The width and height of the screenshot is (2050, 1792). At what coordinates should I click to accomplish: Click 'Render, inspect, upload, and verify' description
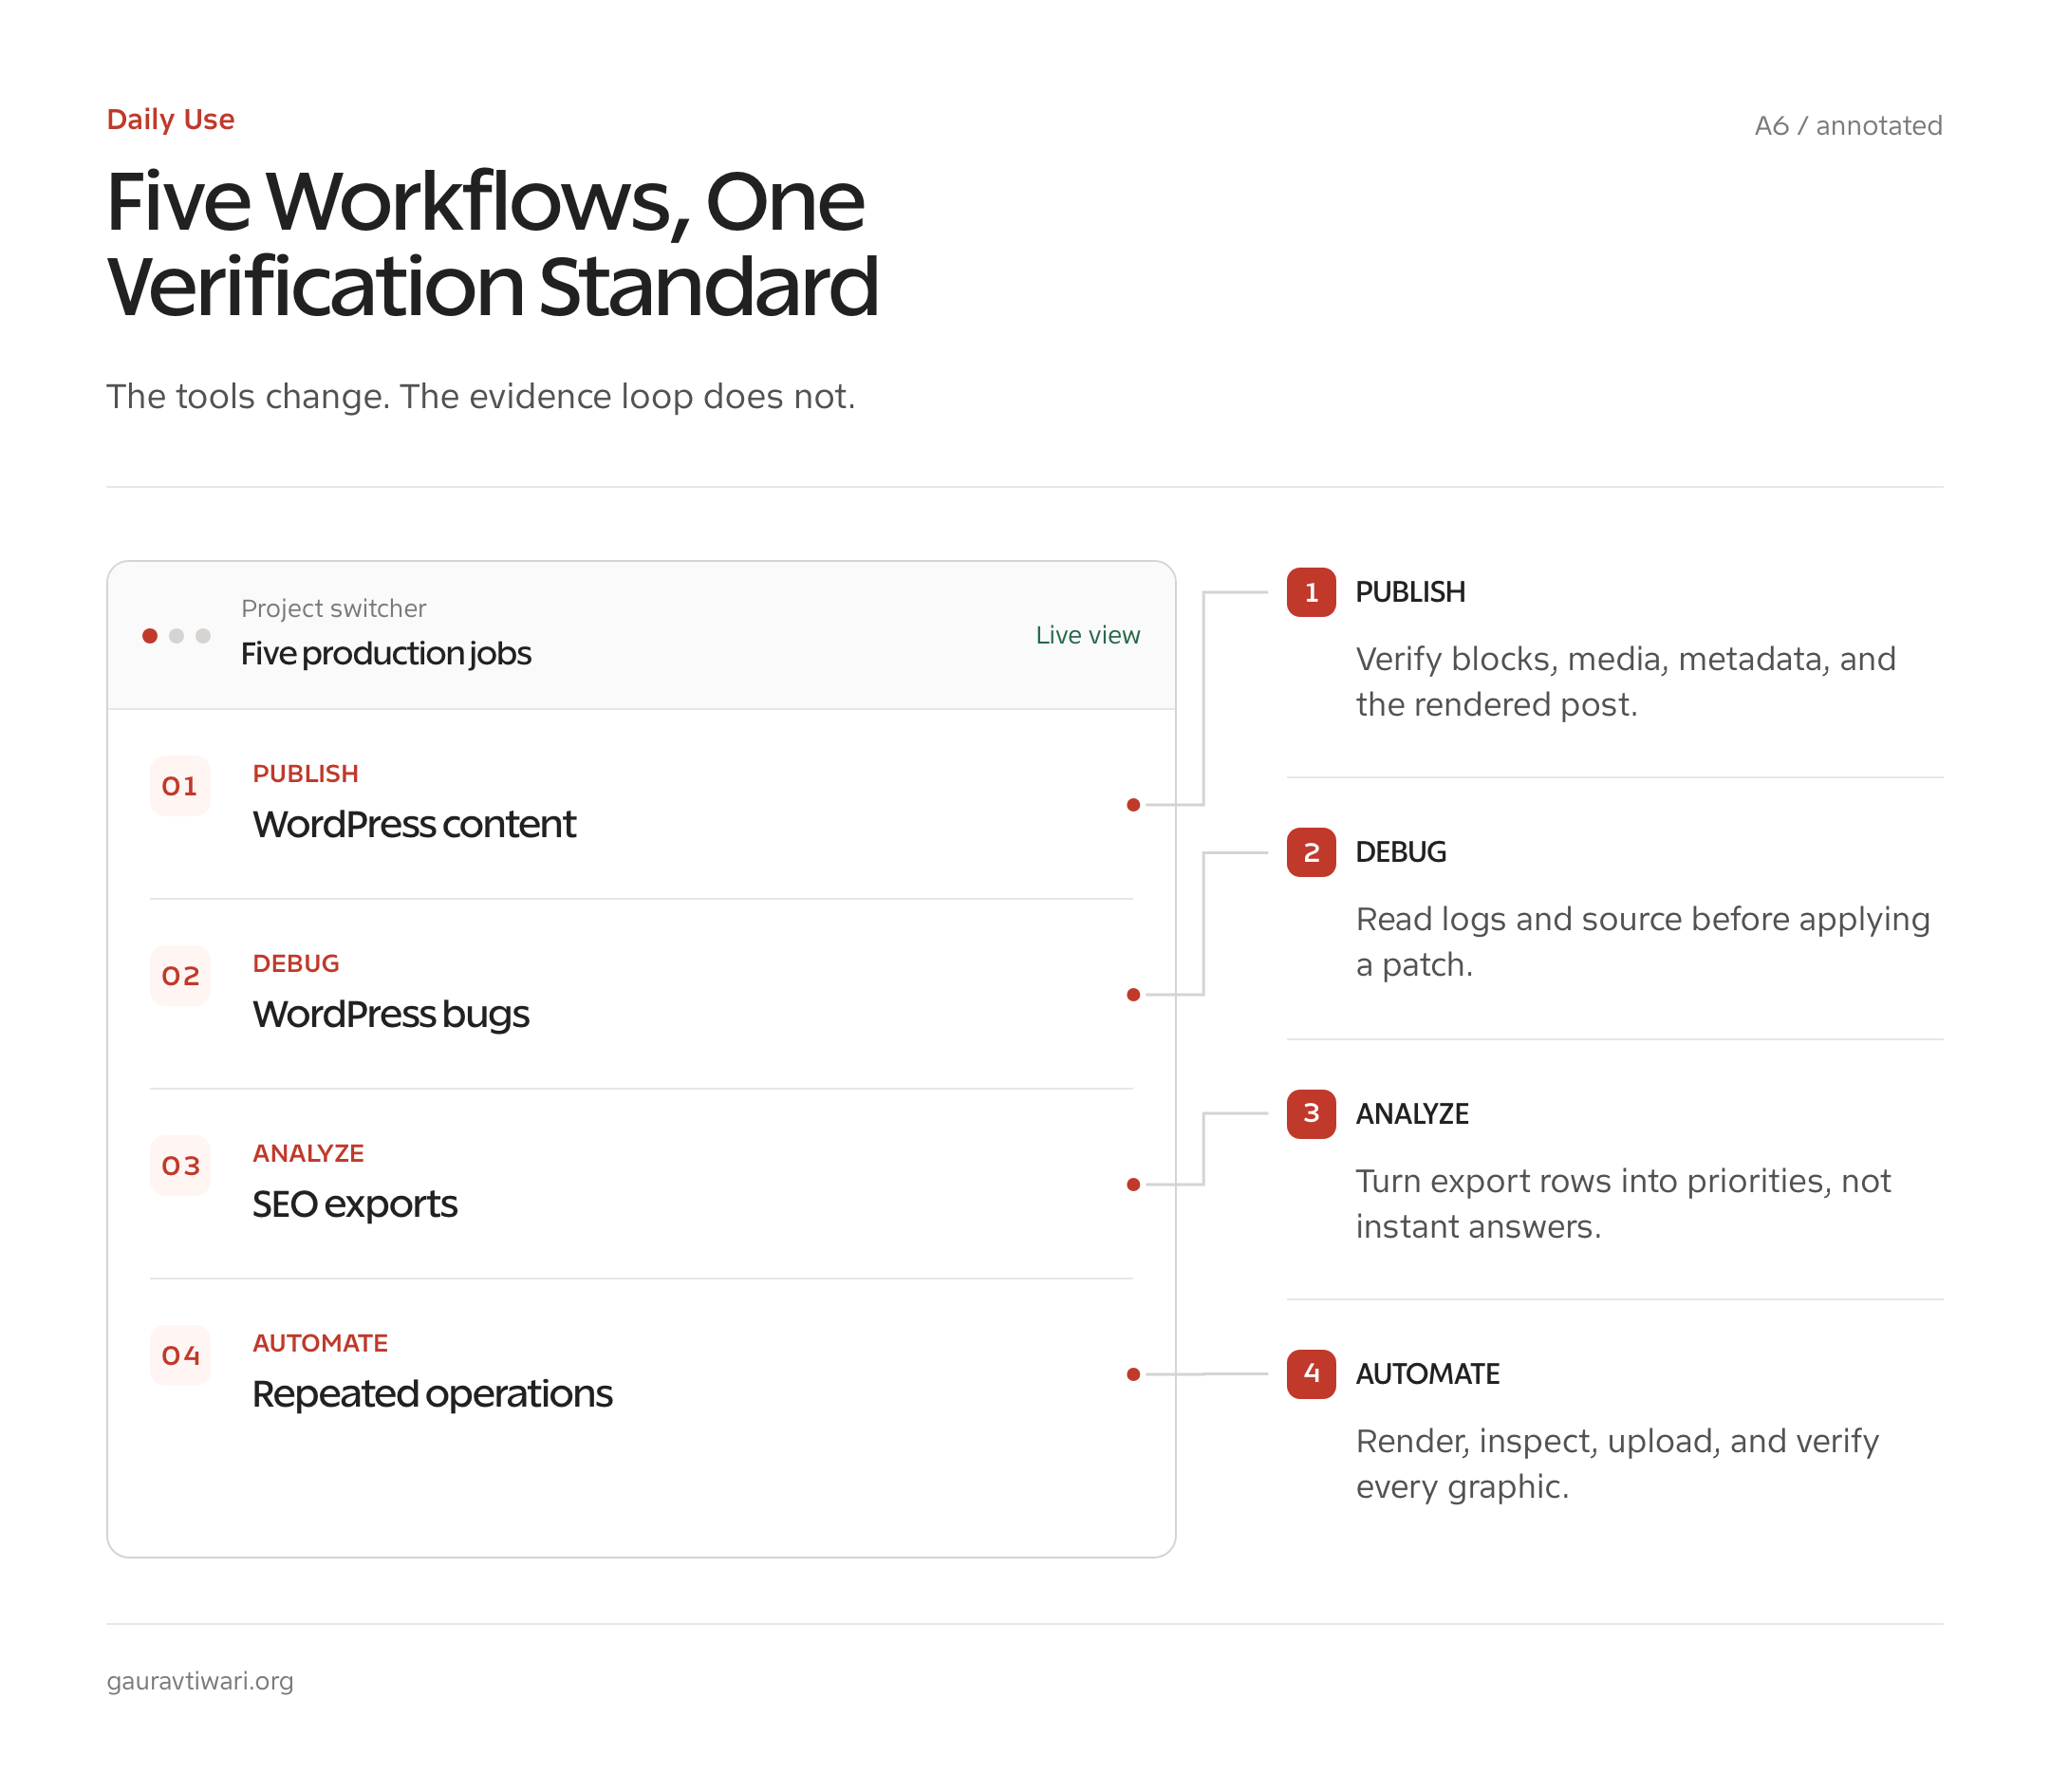click(x=1617, y=1464)
